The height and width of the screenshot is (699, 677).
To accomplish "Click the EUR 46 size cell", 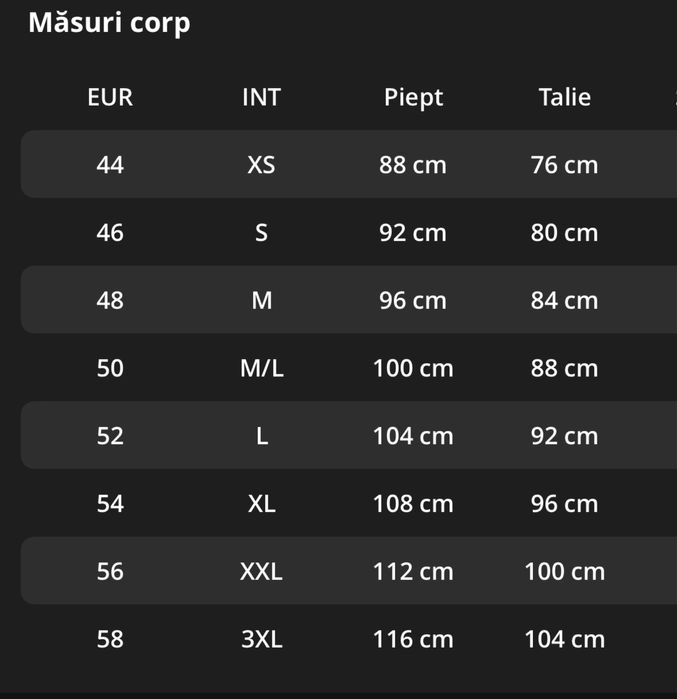I will 110,232.
